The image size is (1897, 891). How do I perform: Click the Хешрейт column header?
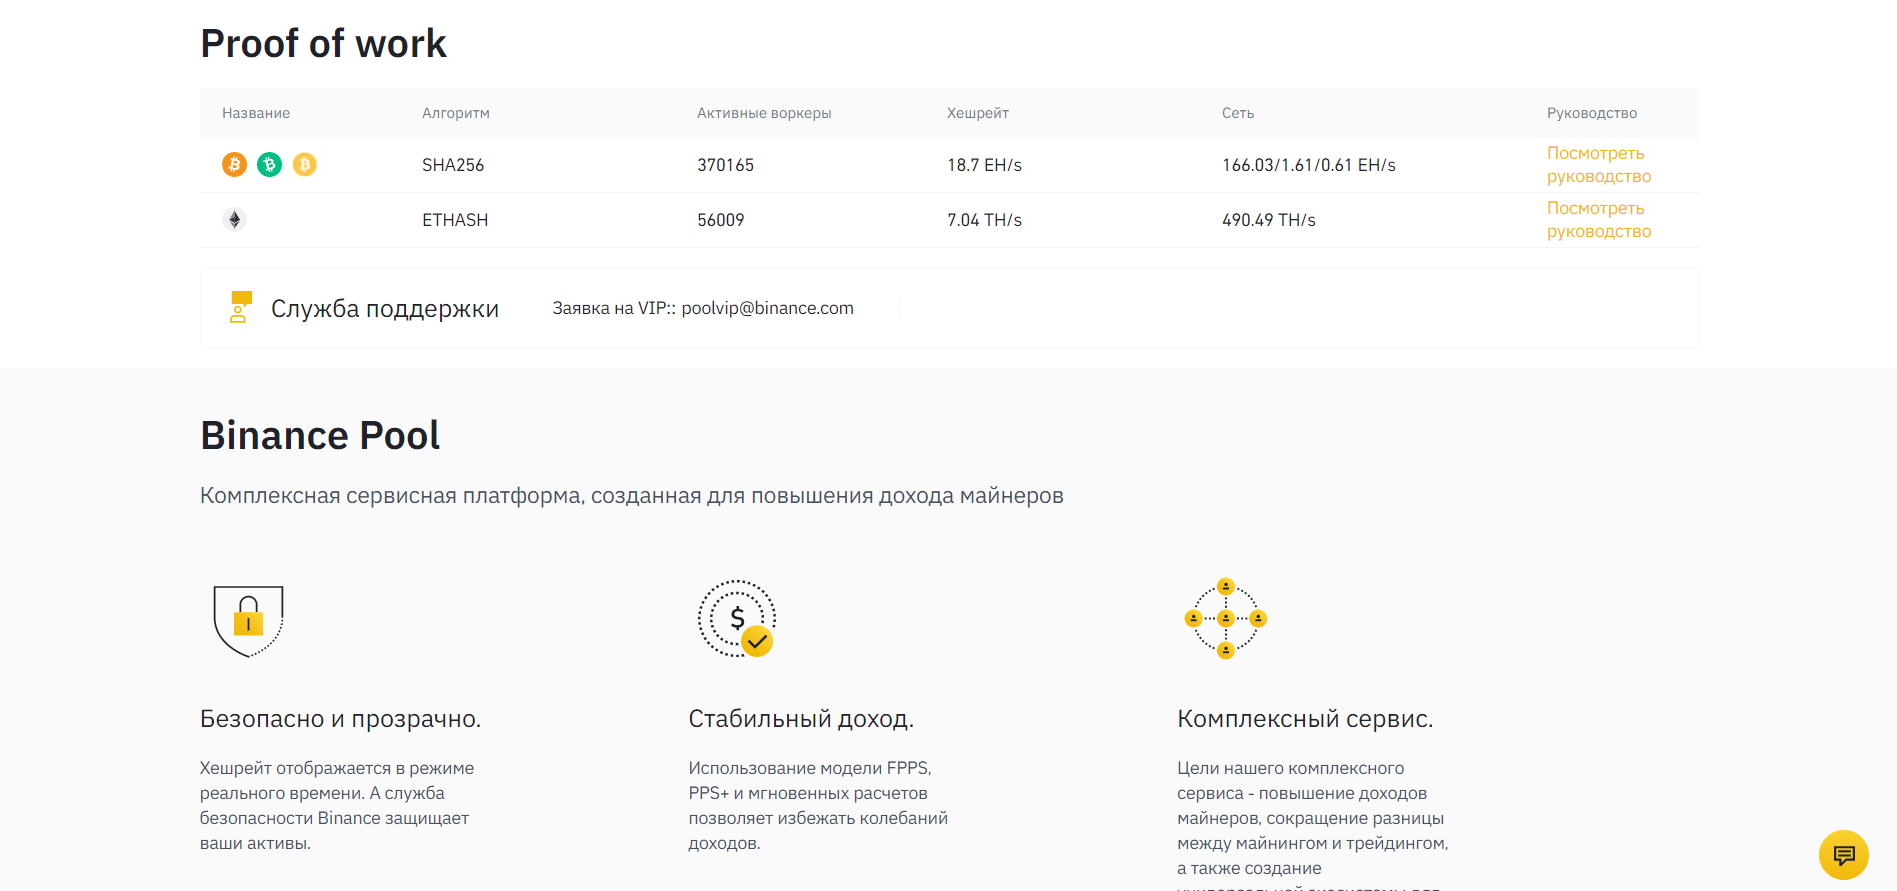(978, 113)
